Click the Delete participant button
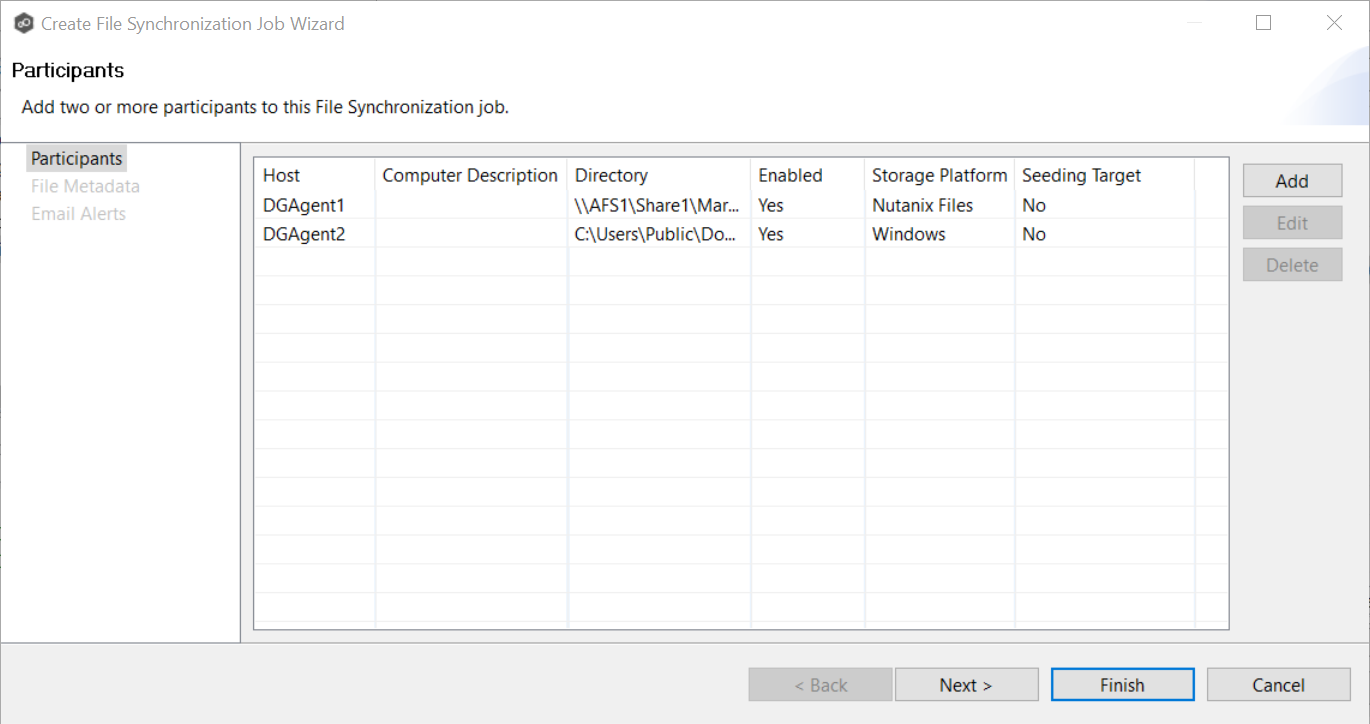Viewport: 1370px width, 724px height. point(1292,265)
